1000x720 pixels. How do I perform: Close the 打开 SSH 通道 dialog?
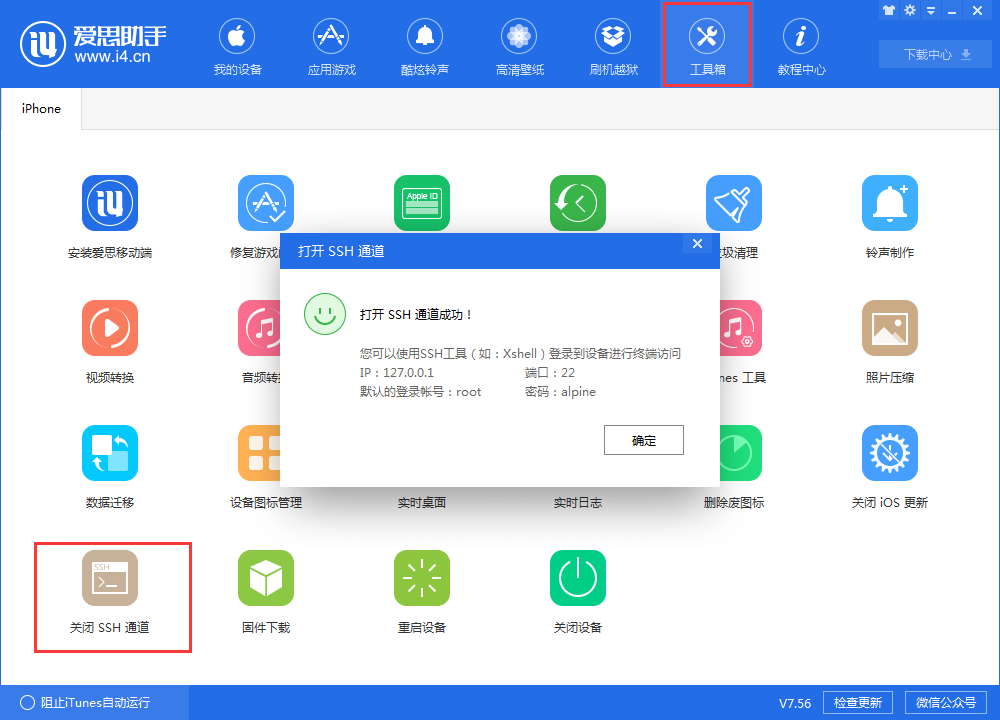[x=697, y=244]
